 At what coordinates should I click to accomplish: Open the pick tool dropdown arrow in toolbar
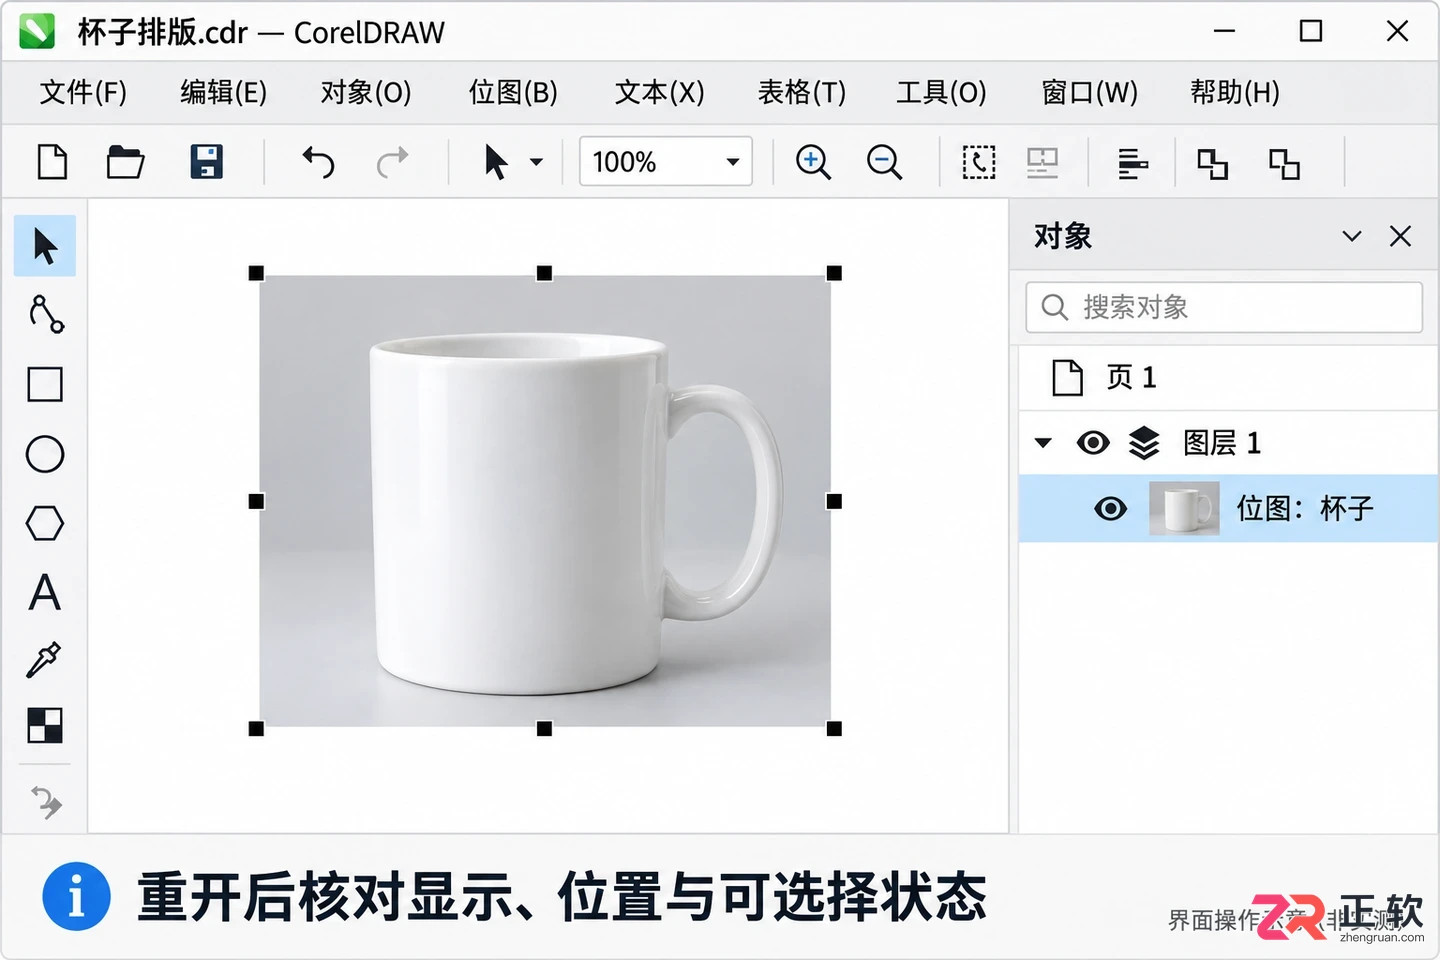pyautogui.click(x=536, y=162)
